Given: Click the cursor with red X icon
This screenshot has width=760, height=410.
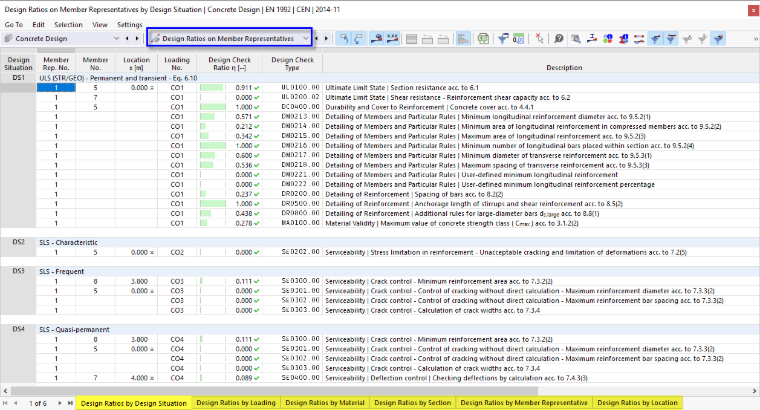Looking at the screenshot, I should coord(539,39).
